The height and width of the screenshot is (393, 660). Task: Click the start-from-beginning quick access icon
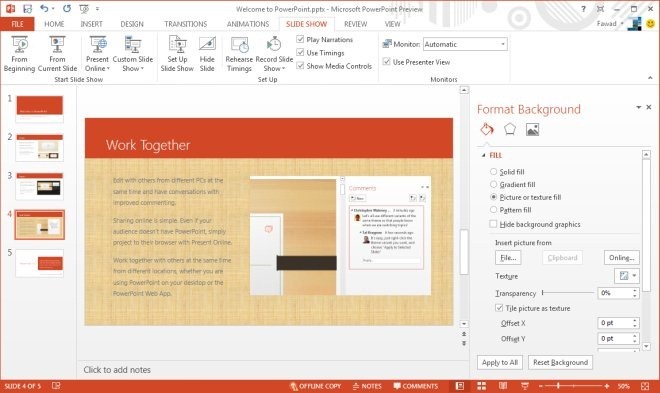coord(84,8)
